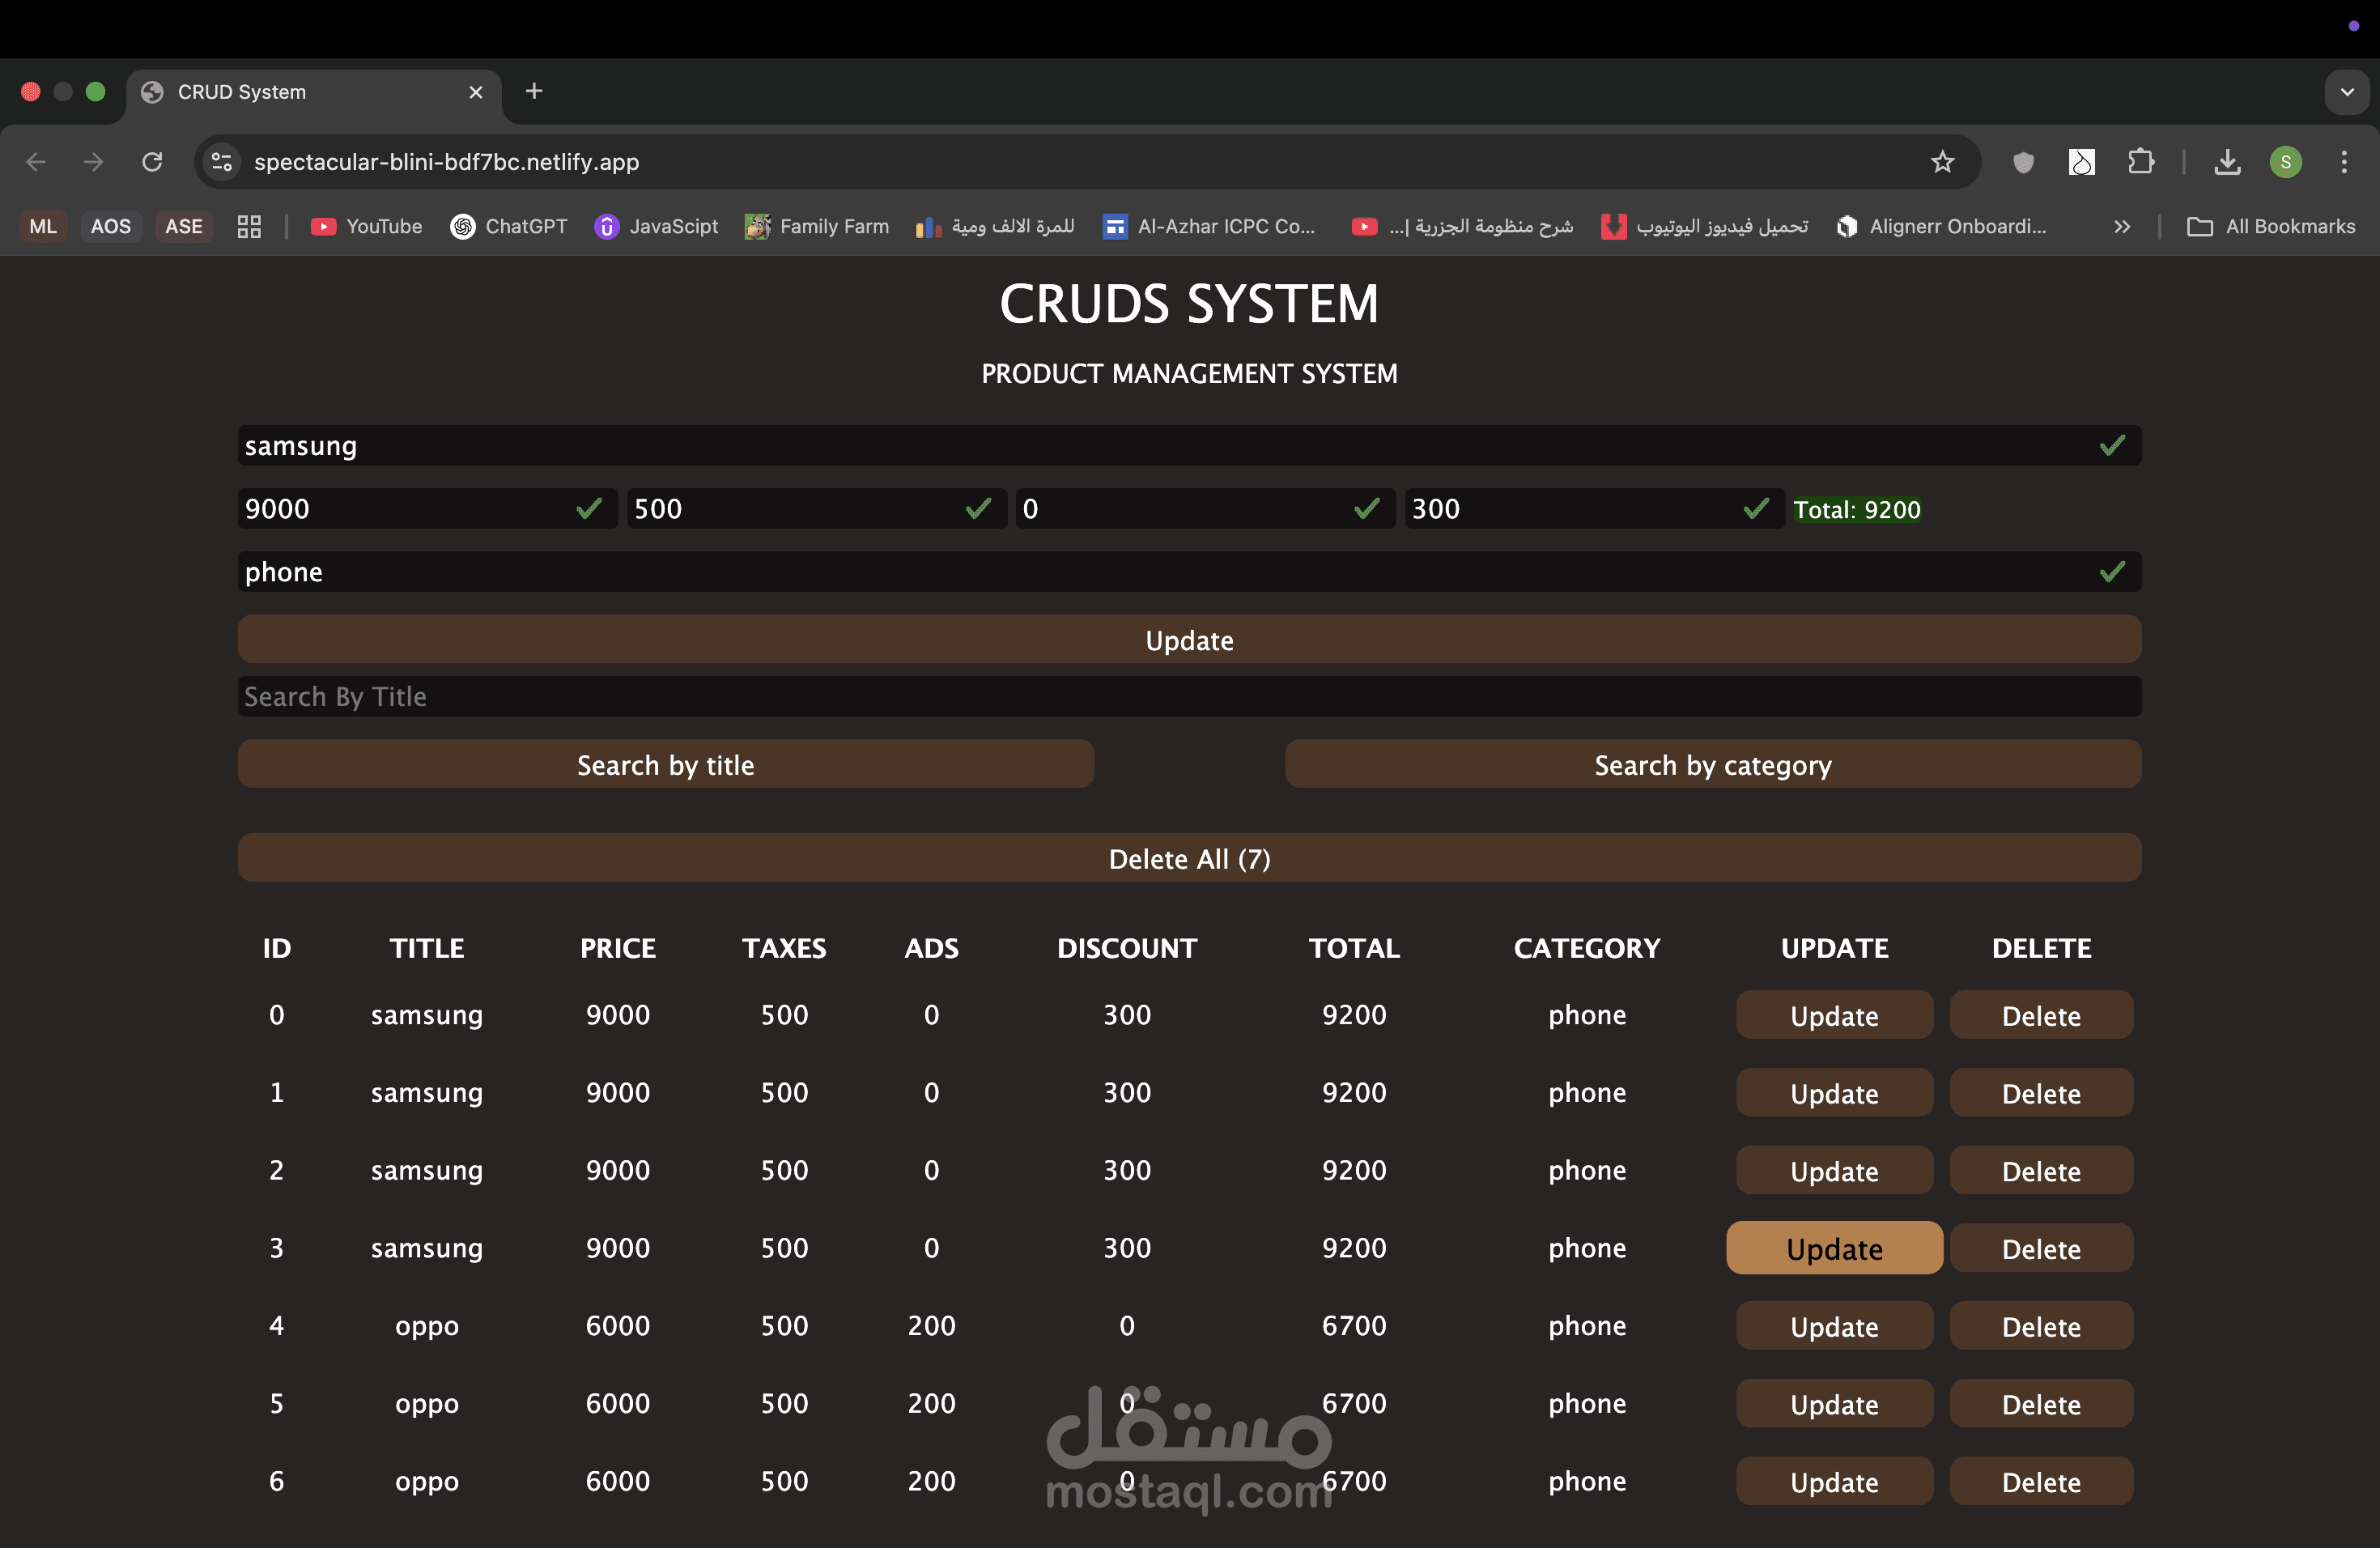
Task: Go back to previous page
Action: (36, 162)
